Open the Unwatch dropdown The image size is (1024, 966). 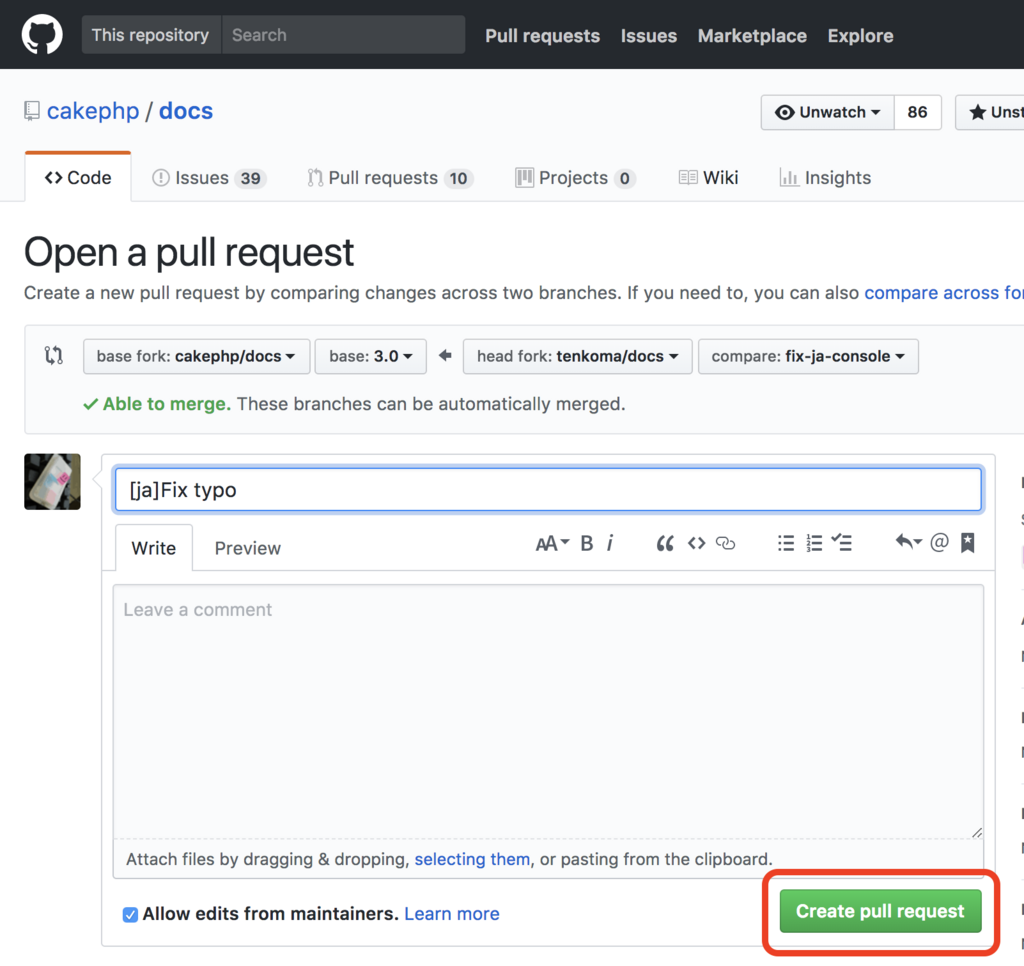827,112
